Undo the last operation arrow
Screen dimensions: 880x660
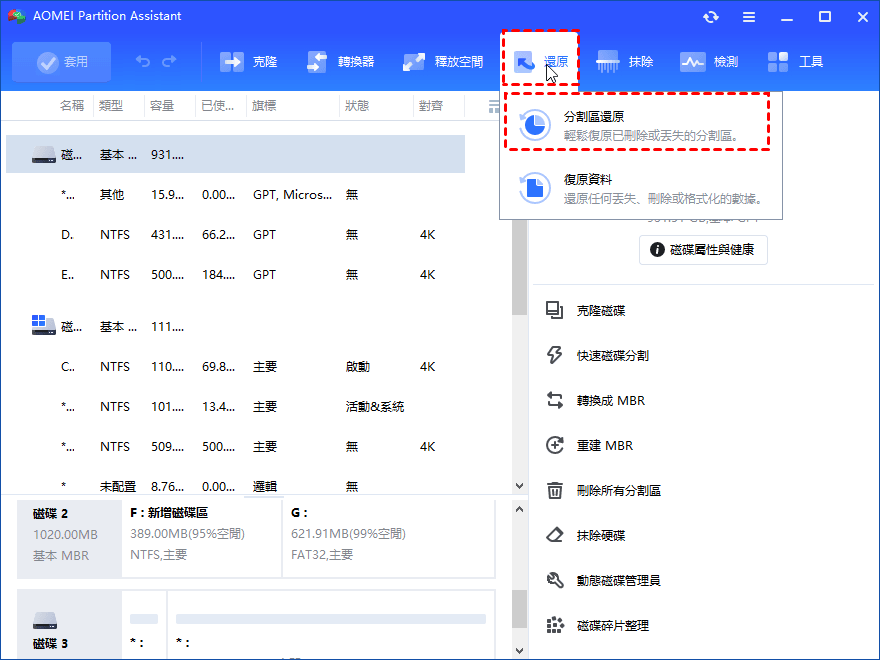tap(143, 61)
